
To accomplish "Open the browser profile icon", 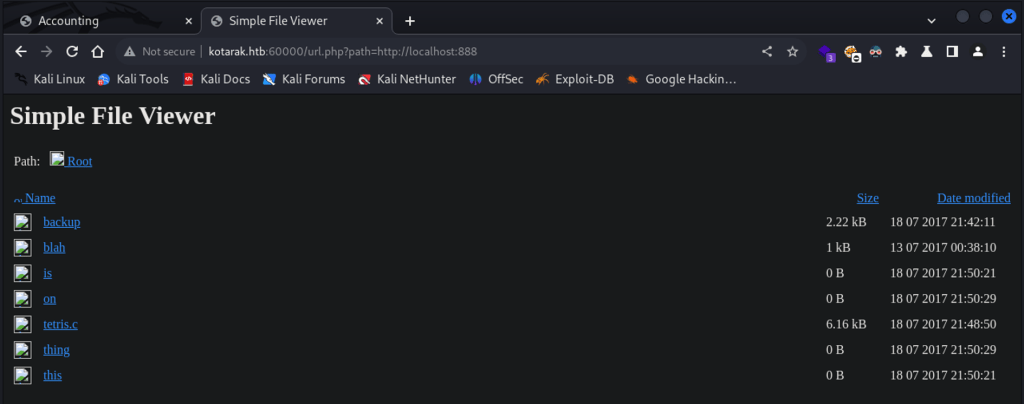I will [977, 51].
